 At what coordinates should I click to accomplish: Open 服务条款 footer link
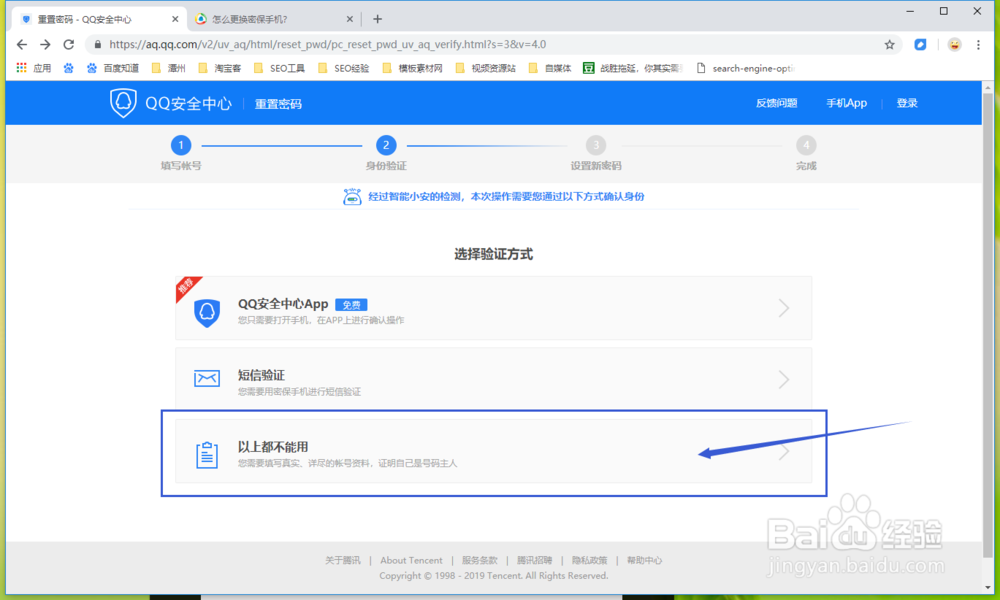pyautogui.click(x=480, y=560)
